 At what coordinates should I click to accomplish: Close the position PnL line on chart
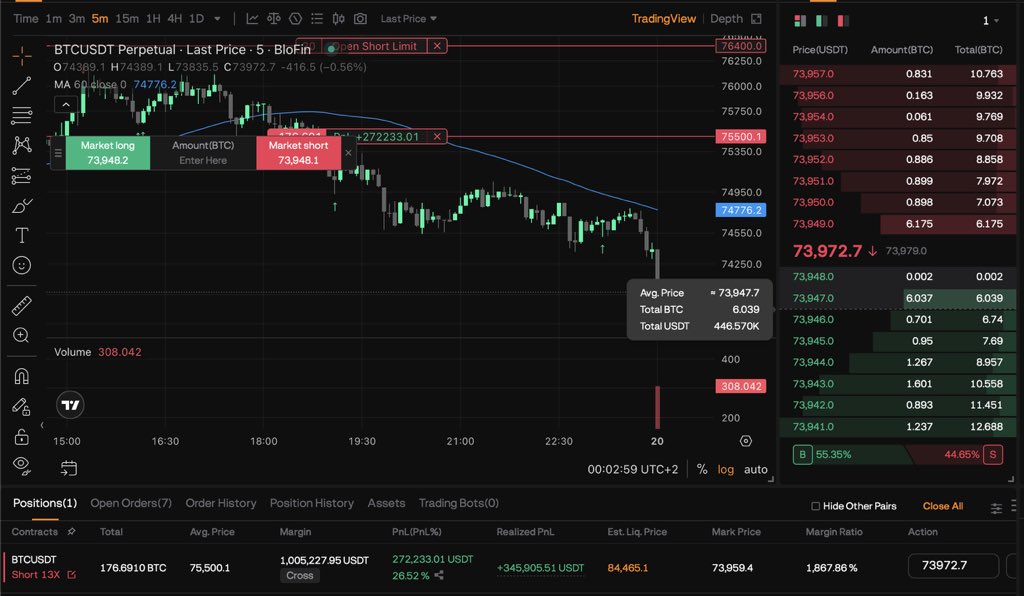coord(437,136)
